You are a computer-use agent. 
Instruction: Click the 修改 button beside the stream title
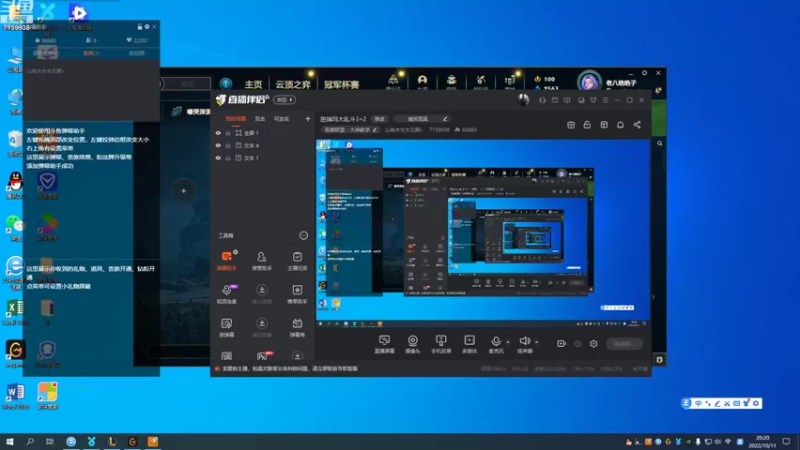coord(380,119)
